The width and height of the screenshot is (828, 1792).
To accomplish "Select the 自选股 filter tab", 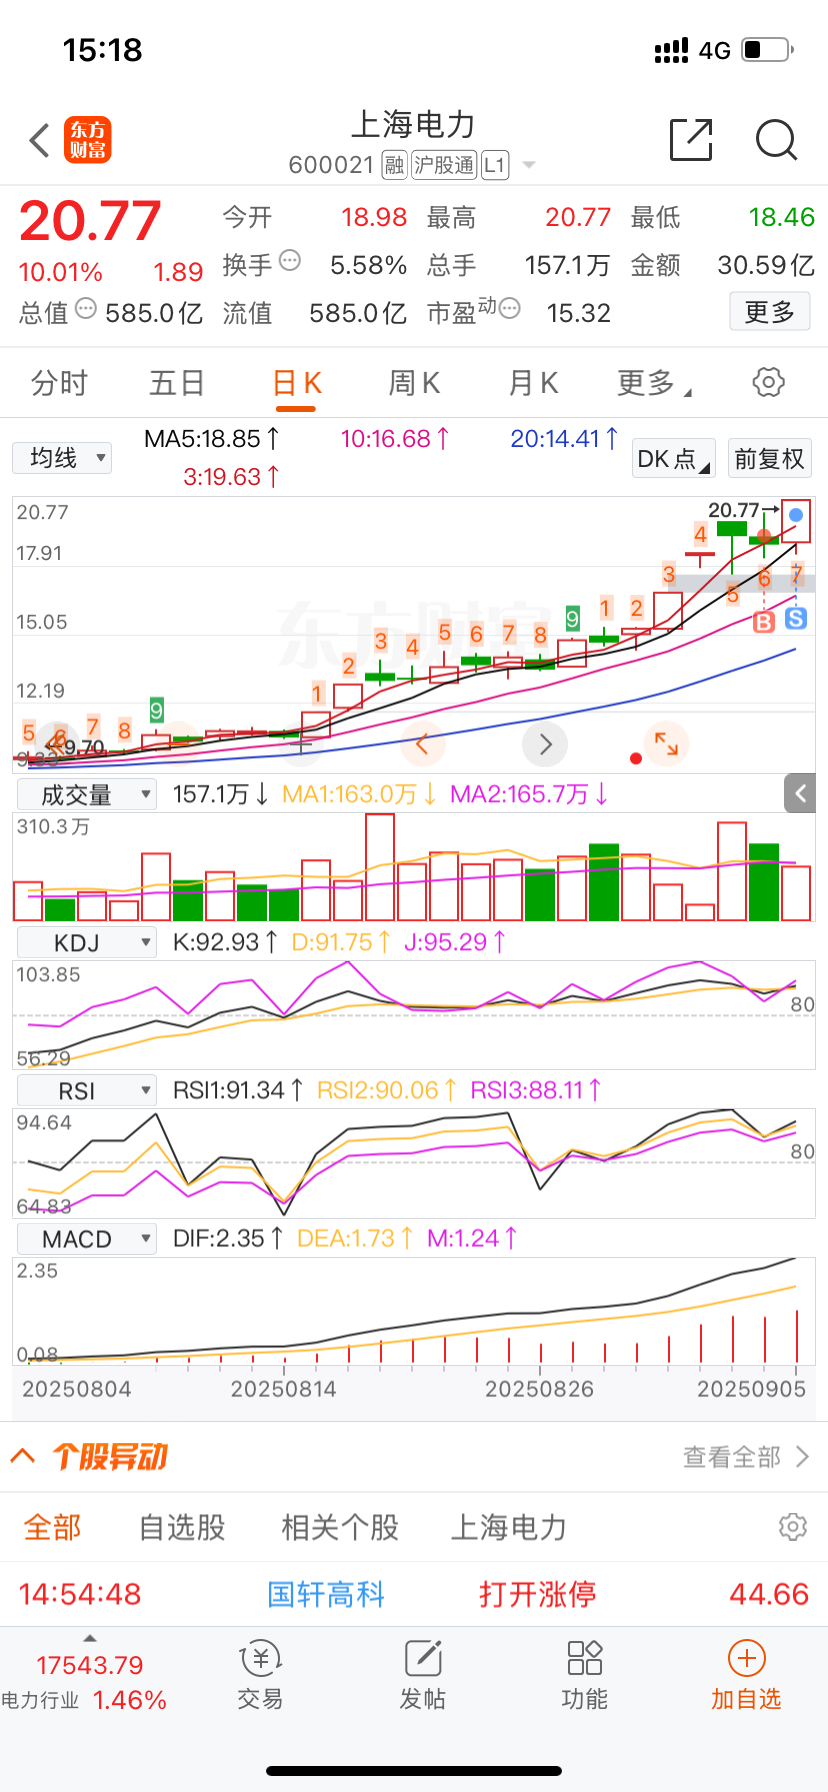I will coord(182,1527).
